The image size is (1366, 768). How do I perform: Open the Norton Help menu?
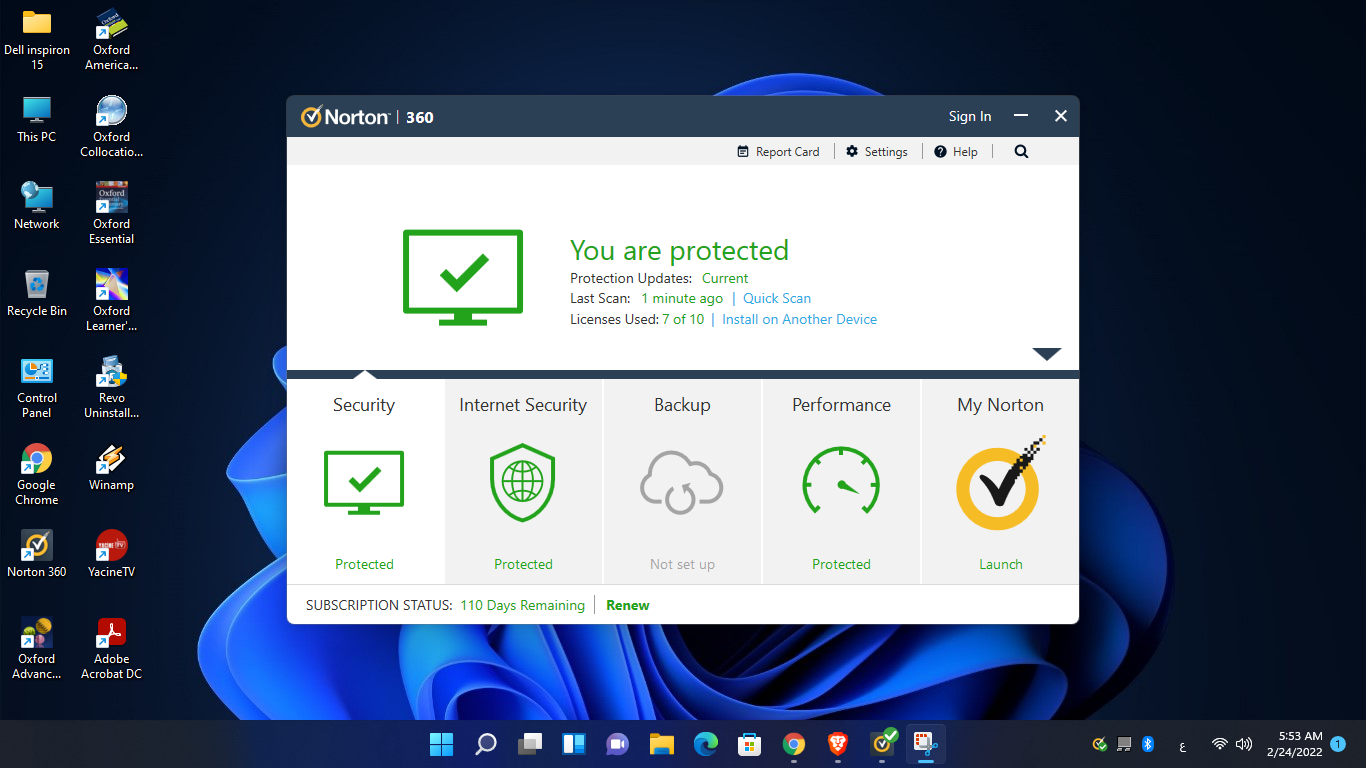(956, 152)
